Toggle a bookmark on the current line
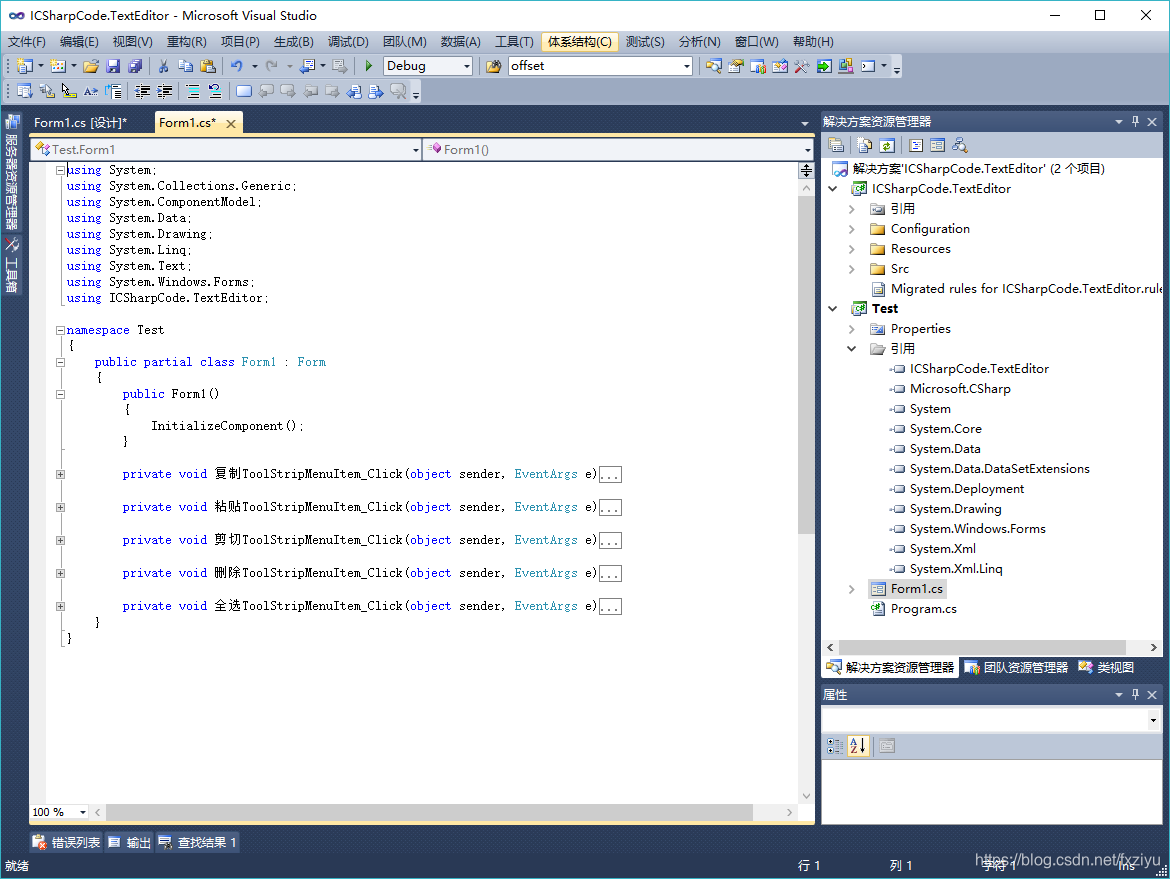This screenshot has height=879, width=1170. [x=243, y=91]
